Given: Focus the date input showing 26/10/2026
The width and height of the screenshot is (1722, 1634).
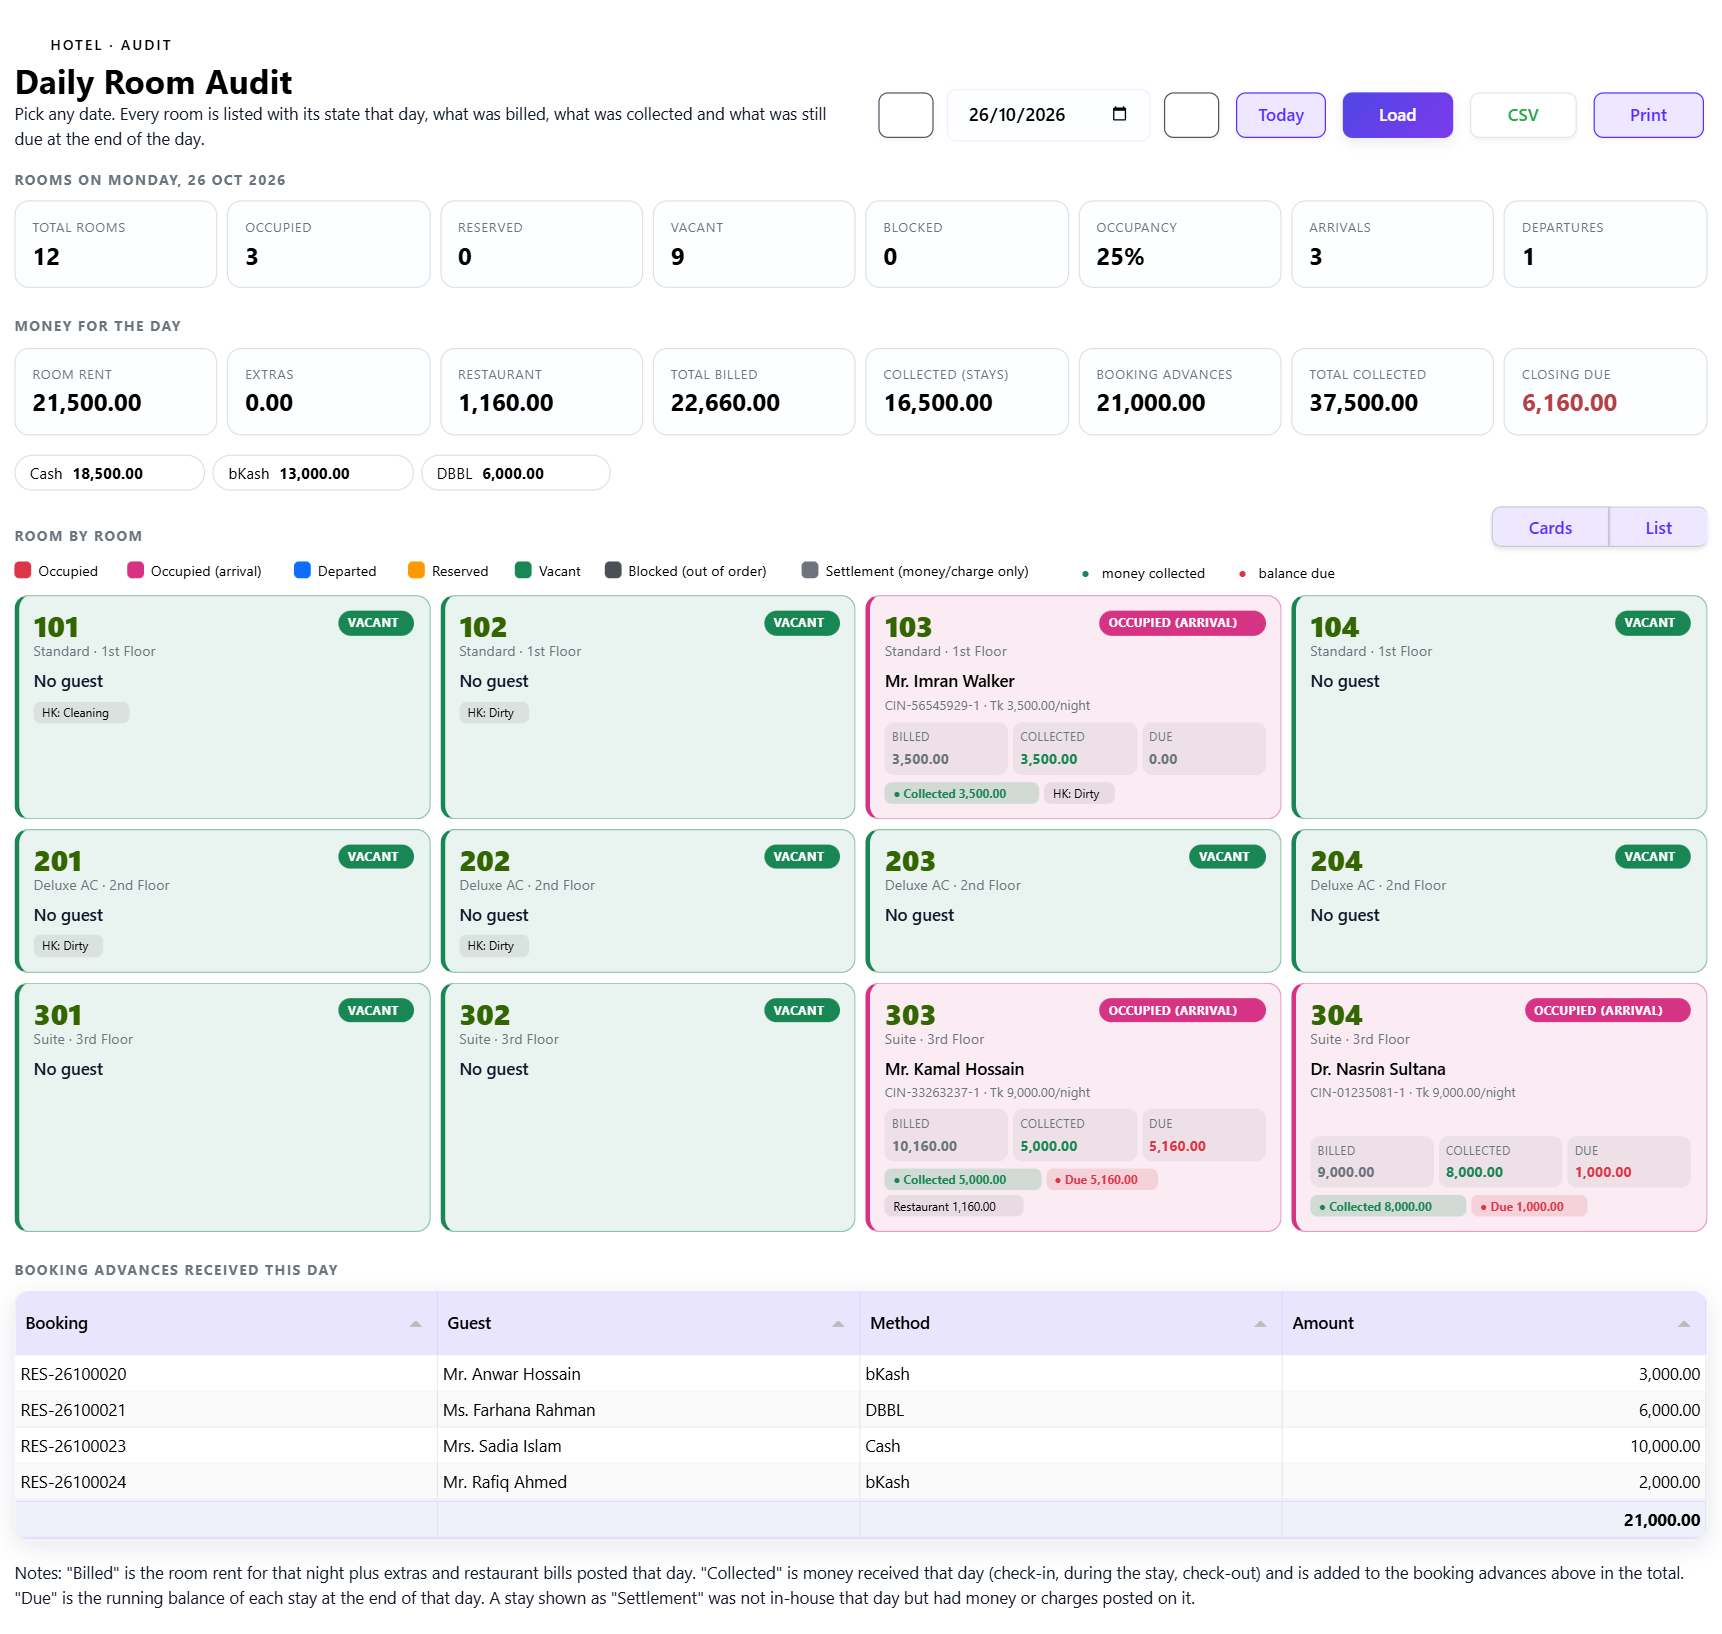Looking at the screenshot, I should [1048, 115].
